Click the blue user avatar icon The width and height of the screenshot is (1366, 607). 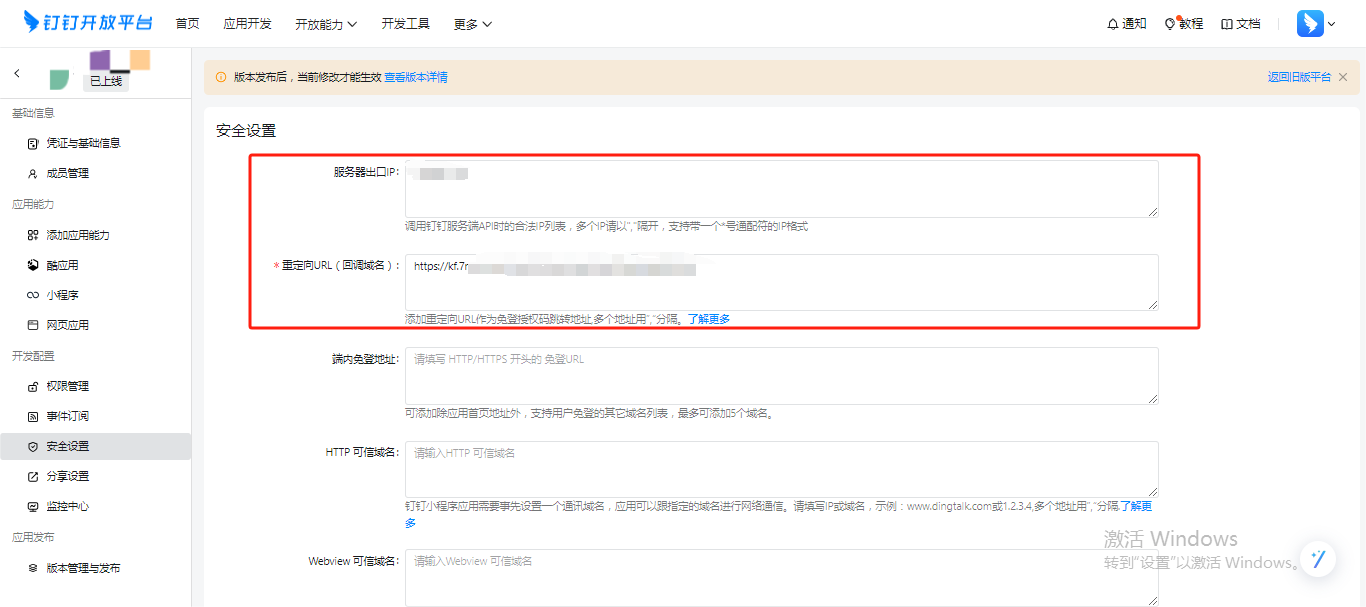[x=1310, y=24]
